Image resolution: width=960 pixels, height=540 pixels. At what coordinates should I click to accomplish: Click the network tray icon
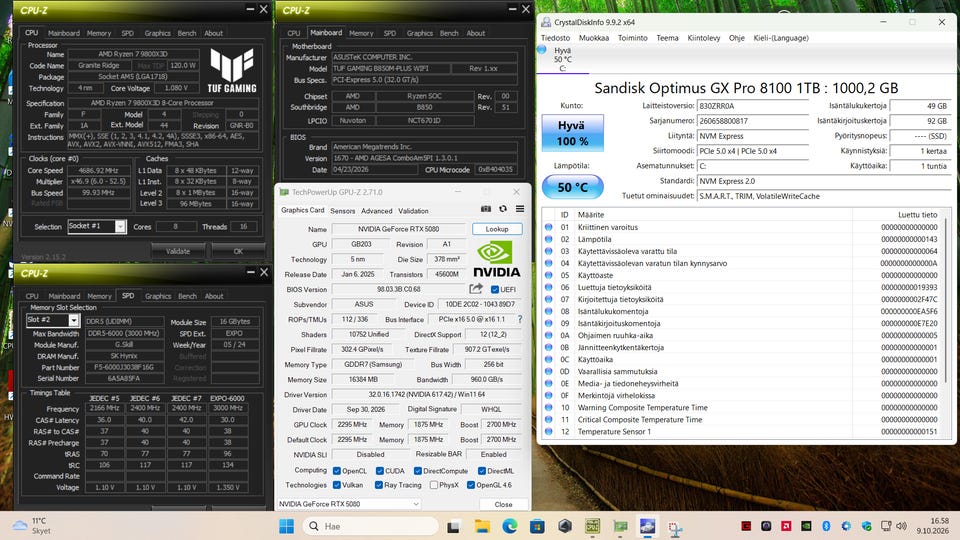[x=885, y=526]
